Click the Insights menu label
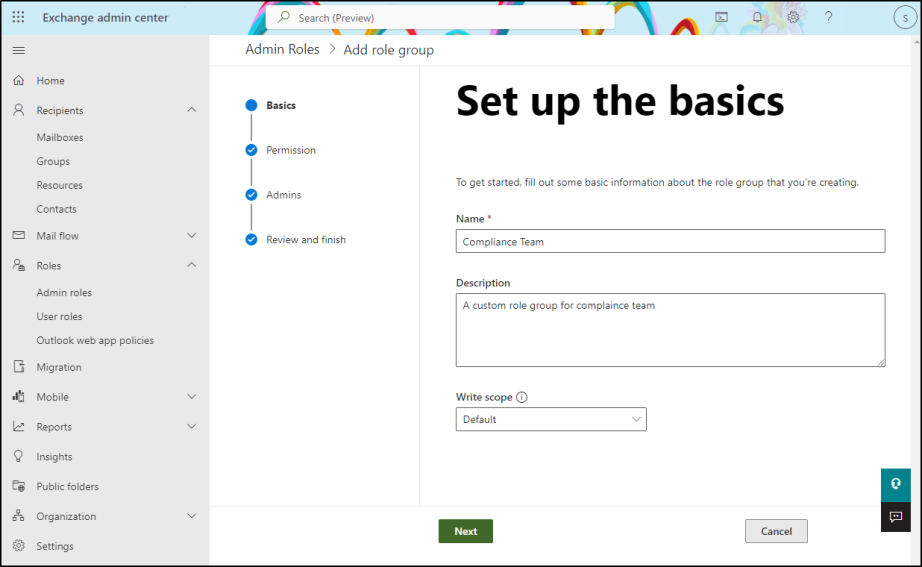922x567 pixels. pos(54,457)
